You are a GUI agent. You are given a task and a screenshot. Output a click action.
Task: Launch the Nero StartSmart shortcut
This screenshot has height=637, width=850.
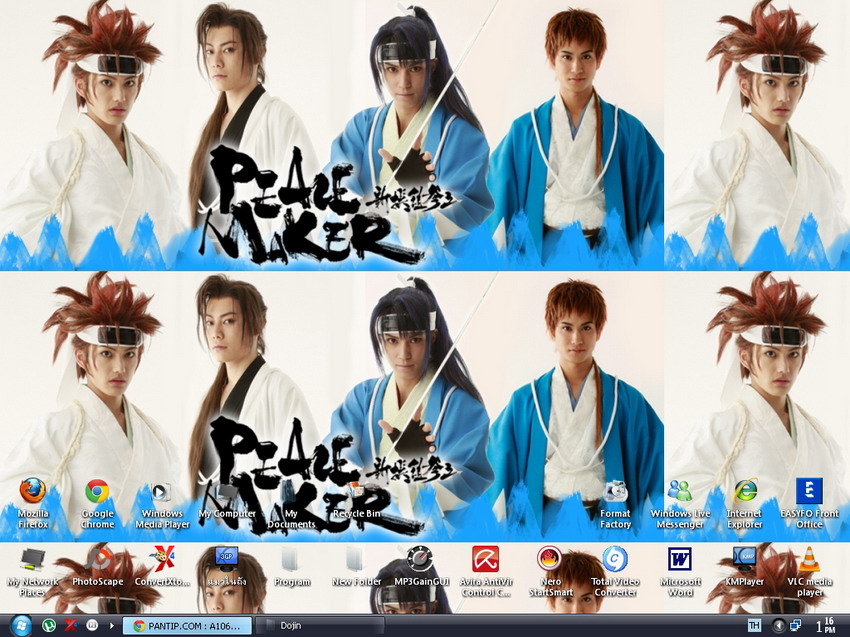550,572
